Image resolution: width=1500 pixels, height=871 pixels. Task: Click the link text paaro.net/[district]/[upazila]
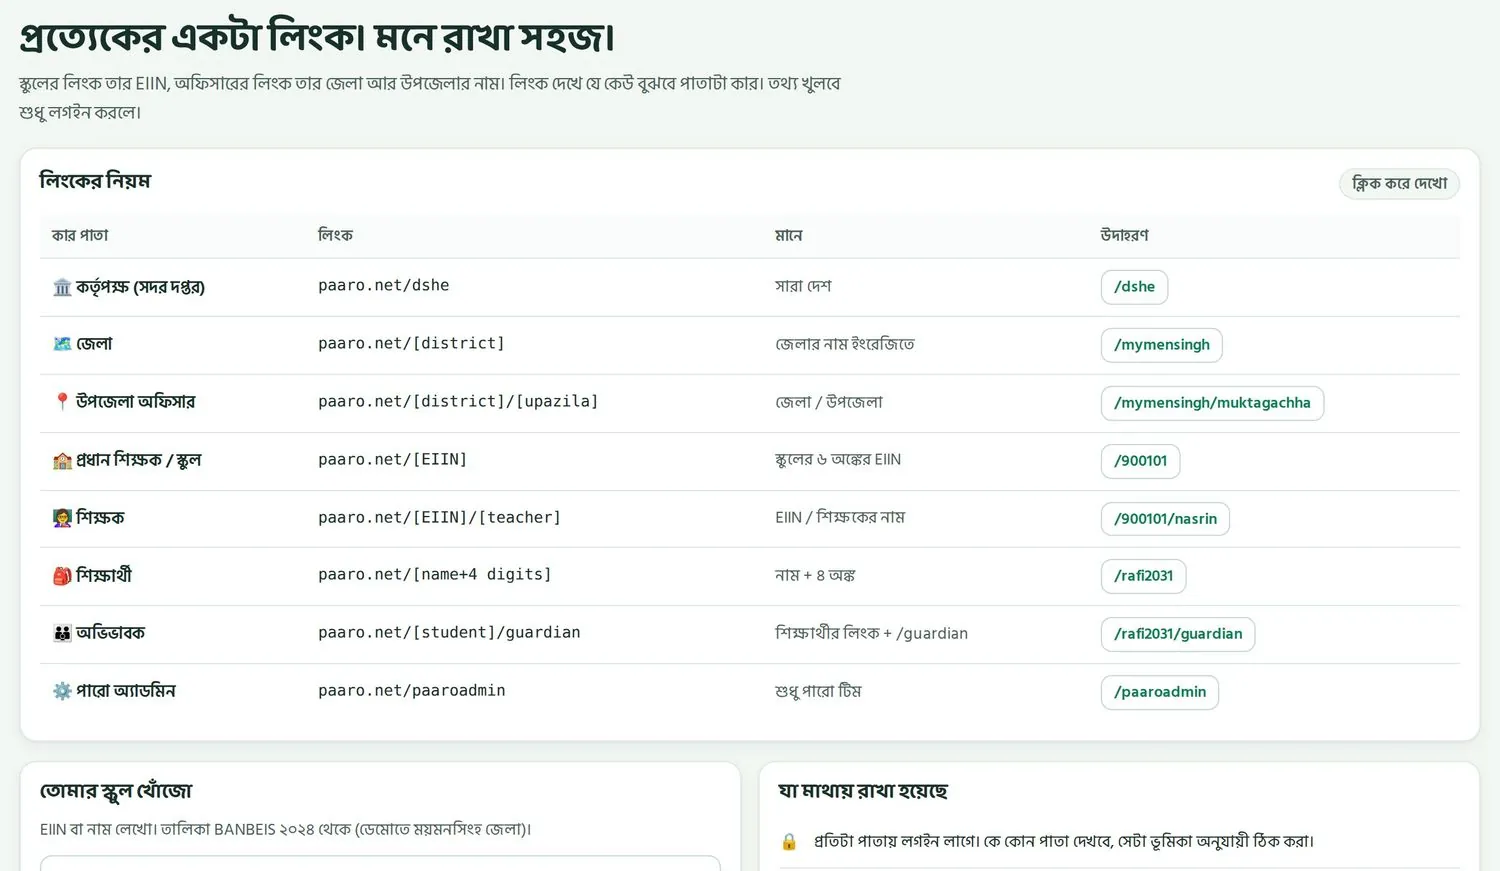458,402
